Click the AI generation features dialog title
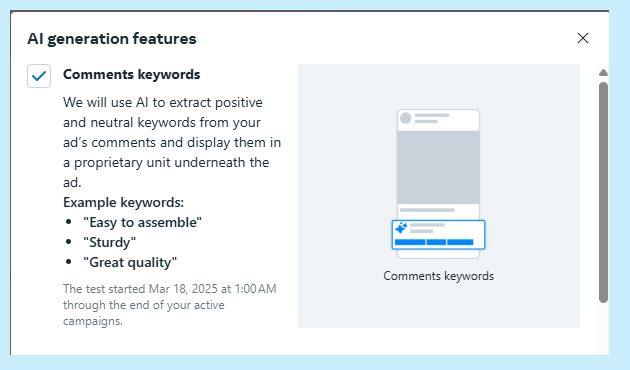630x370 pixels. click(112, 39)
